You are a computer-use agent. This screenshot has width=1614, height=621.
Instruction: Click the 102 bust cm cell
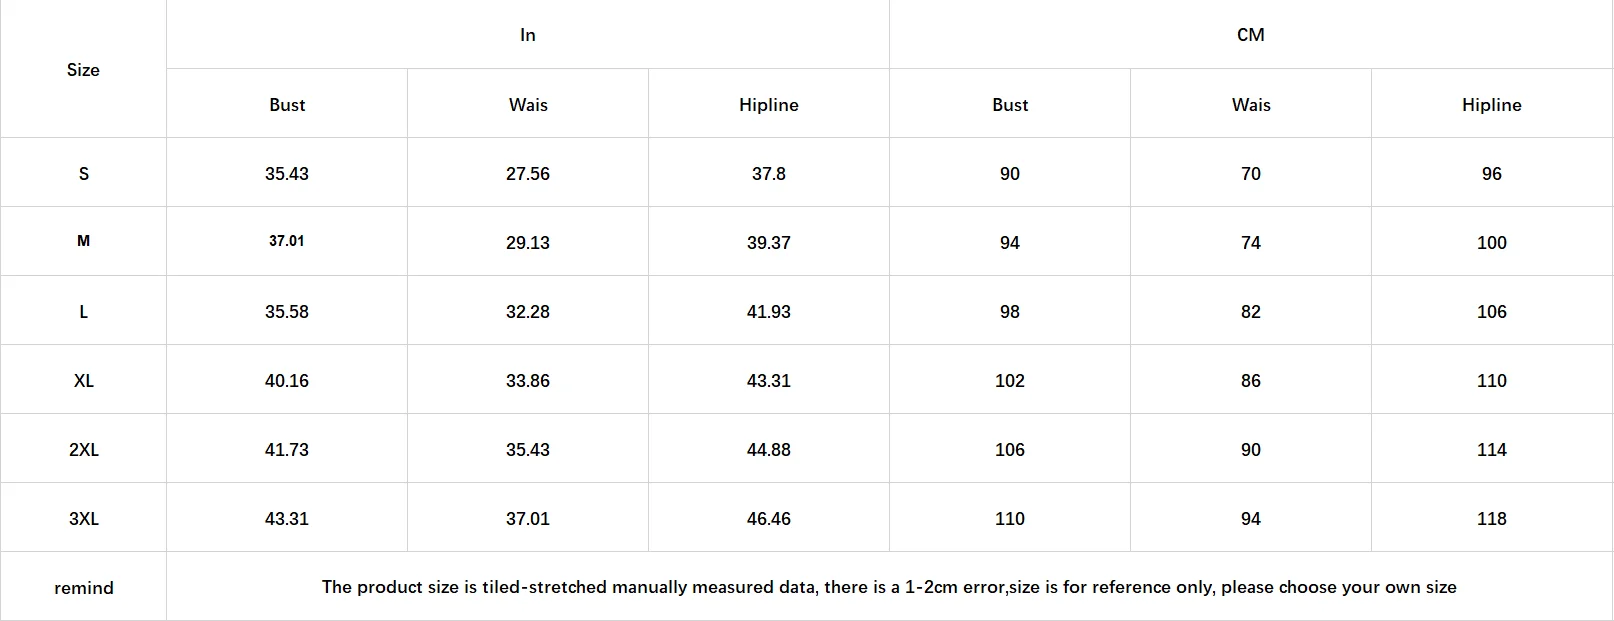[1010, 380]
